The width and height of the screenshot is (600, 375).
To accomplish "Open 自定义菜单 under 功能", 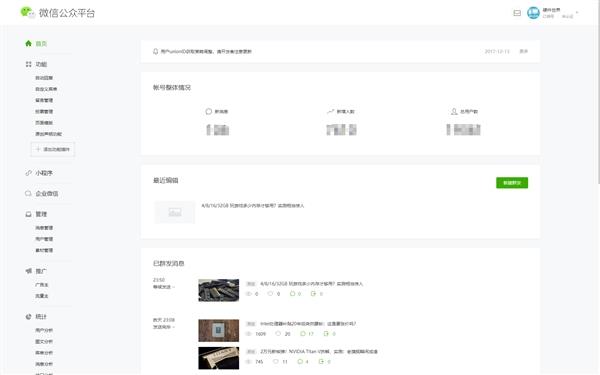I will (x=46, y=89).
